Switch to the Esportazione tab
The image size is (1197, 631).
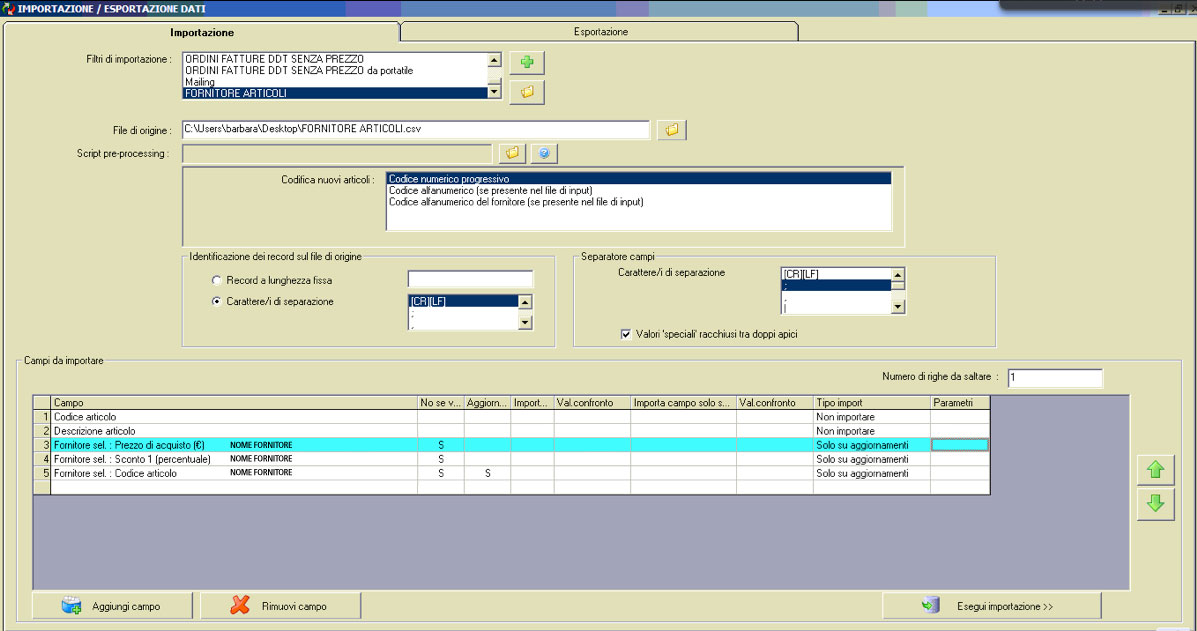[600, 31]
